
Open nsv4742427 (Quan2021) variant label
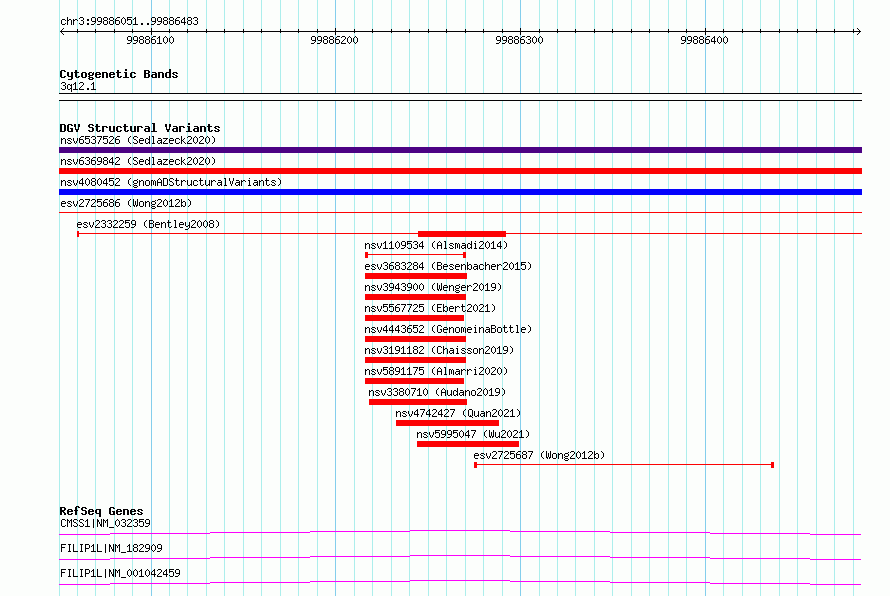458,413
